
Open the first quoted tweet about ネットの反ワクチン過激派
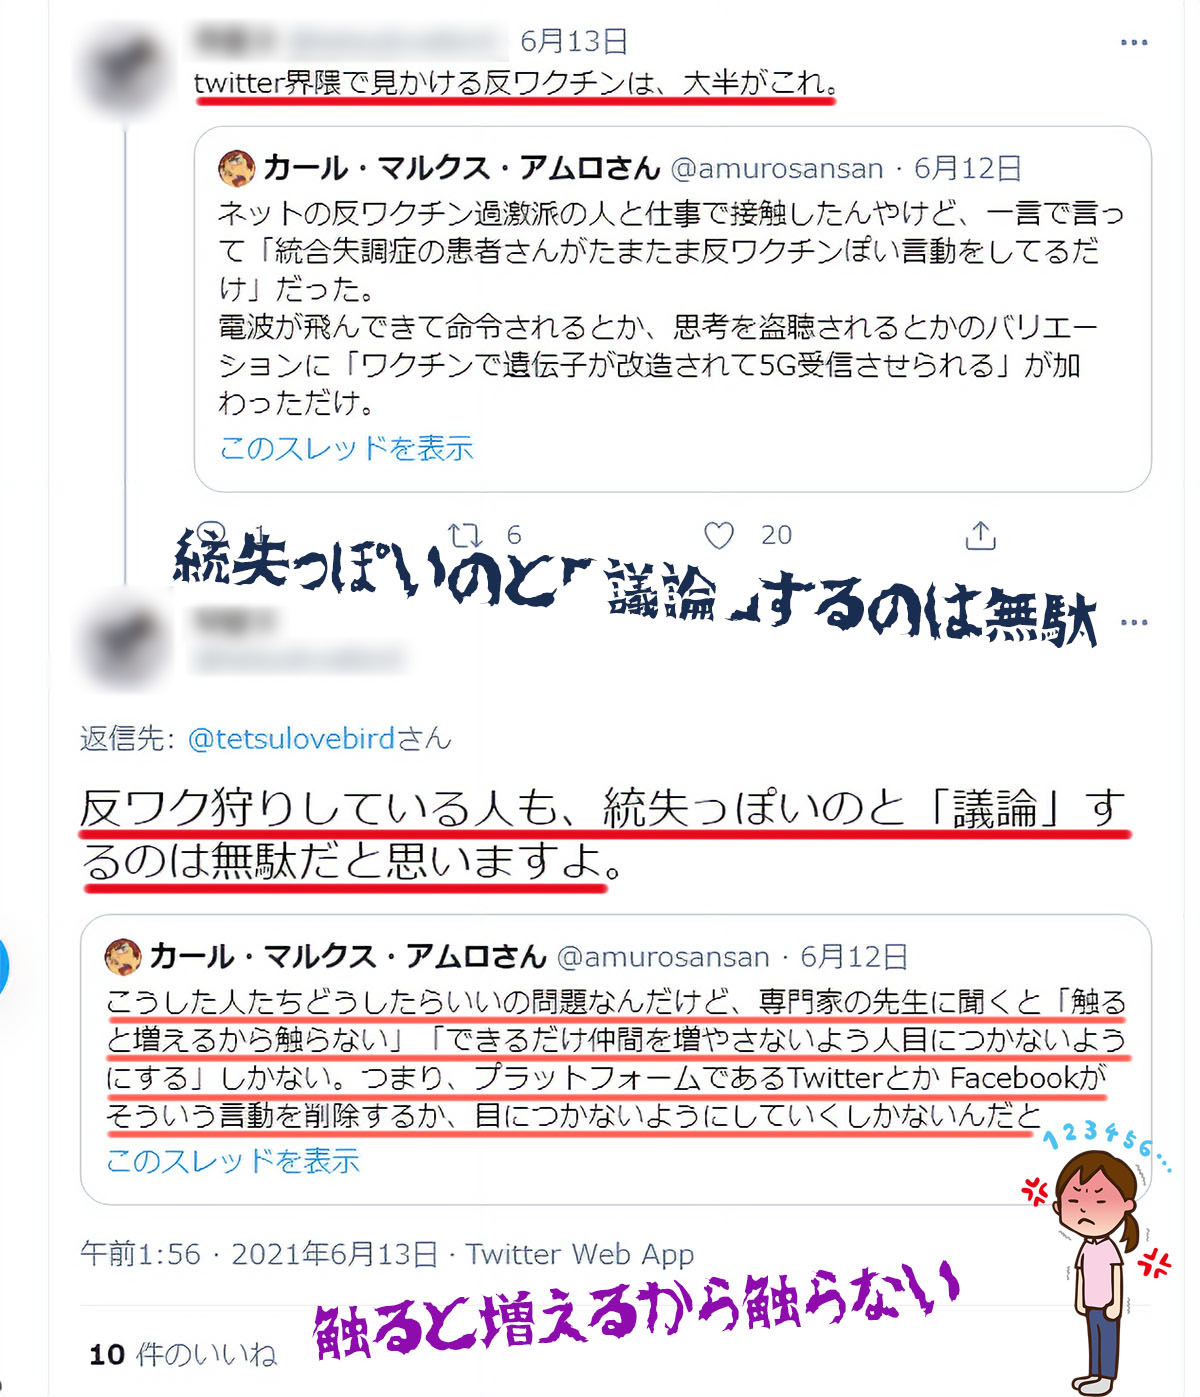[672, 309]
